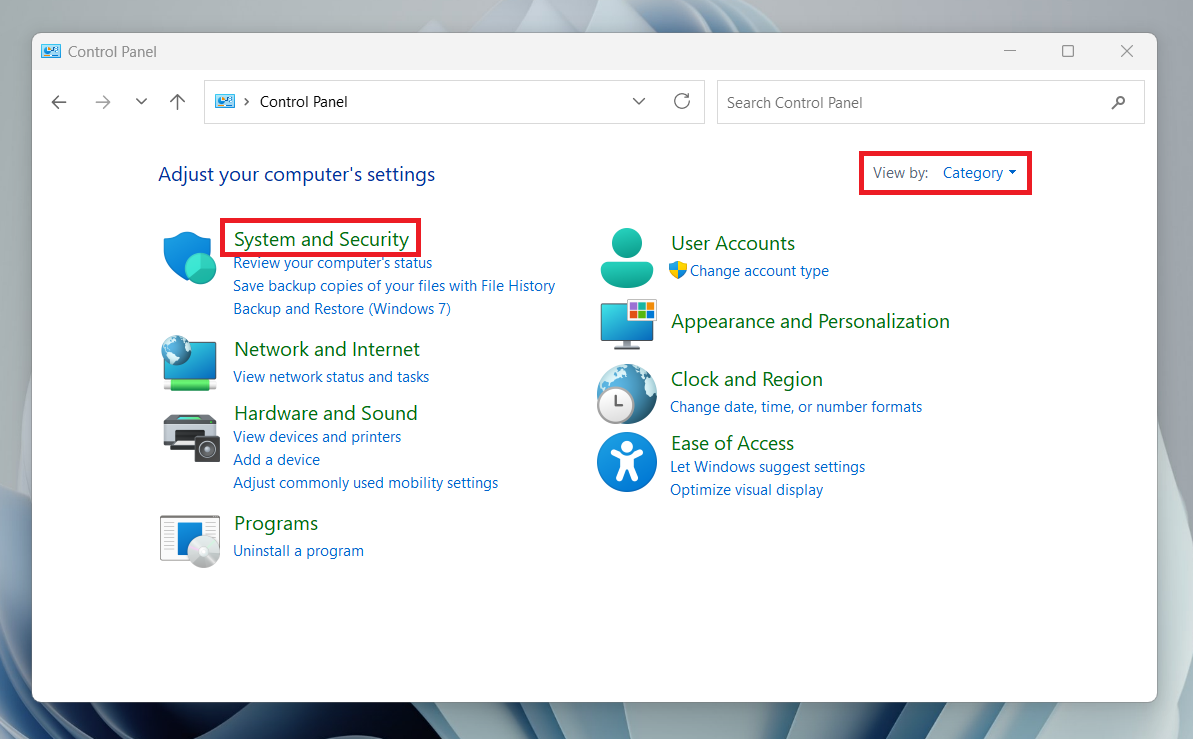Click the Control Panel icon in address bar
Screen dimensions: 1193x739
224,101
